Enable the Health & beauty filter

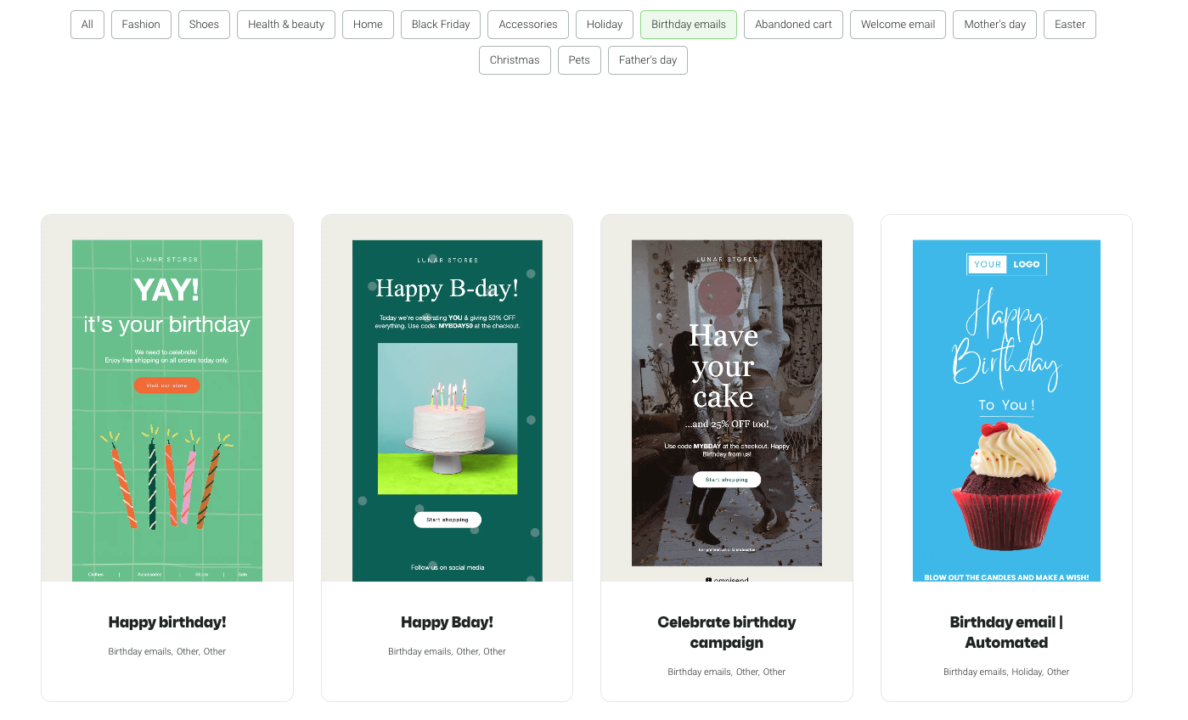(x=286, y=24)
